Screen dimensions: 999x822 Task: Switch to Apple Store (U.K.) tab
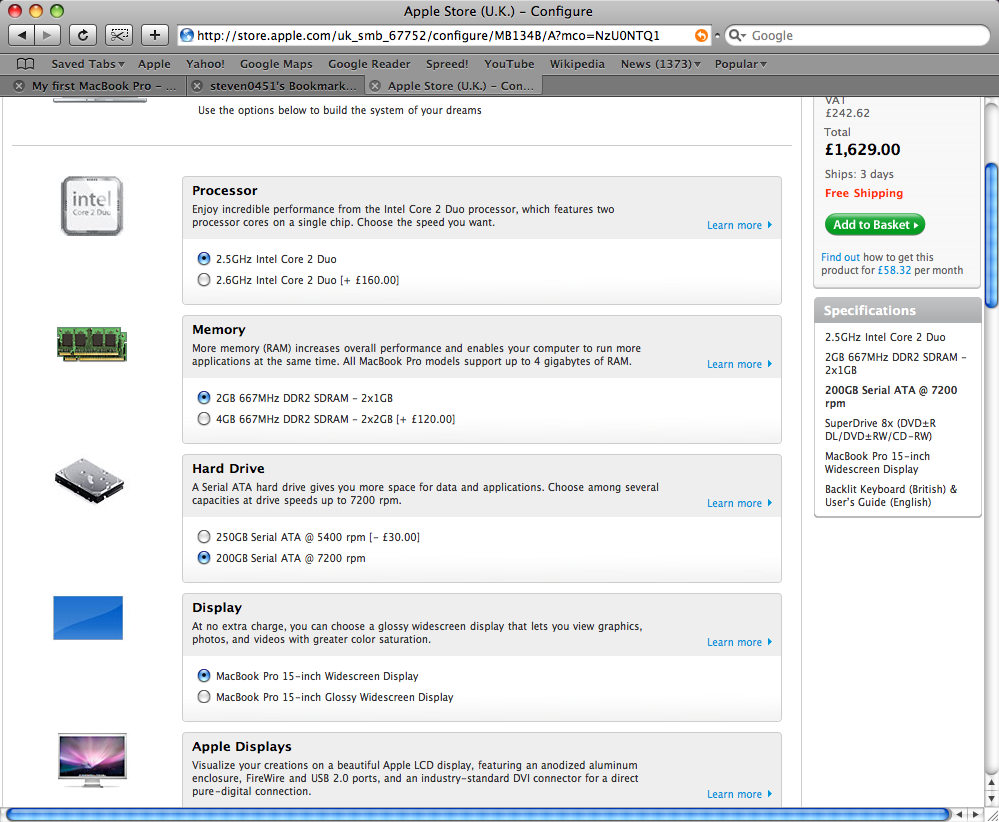click(x=461, y=86)
